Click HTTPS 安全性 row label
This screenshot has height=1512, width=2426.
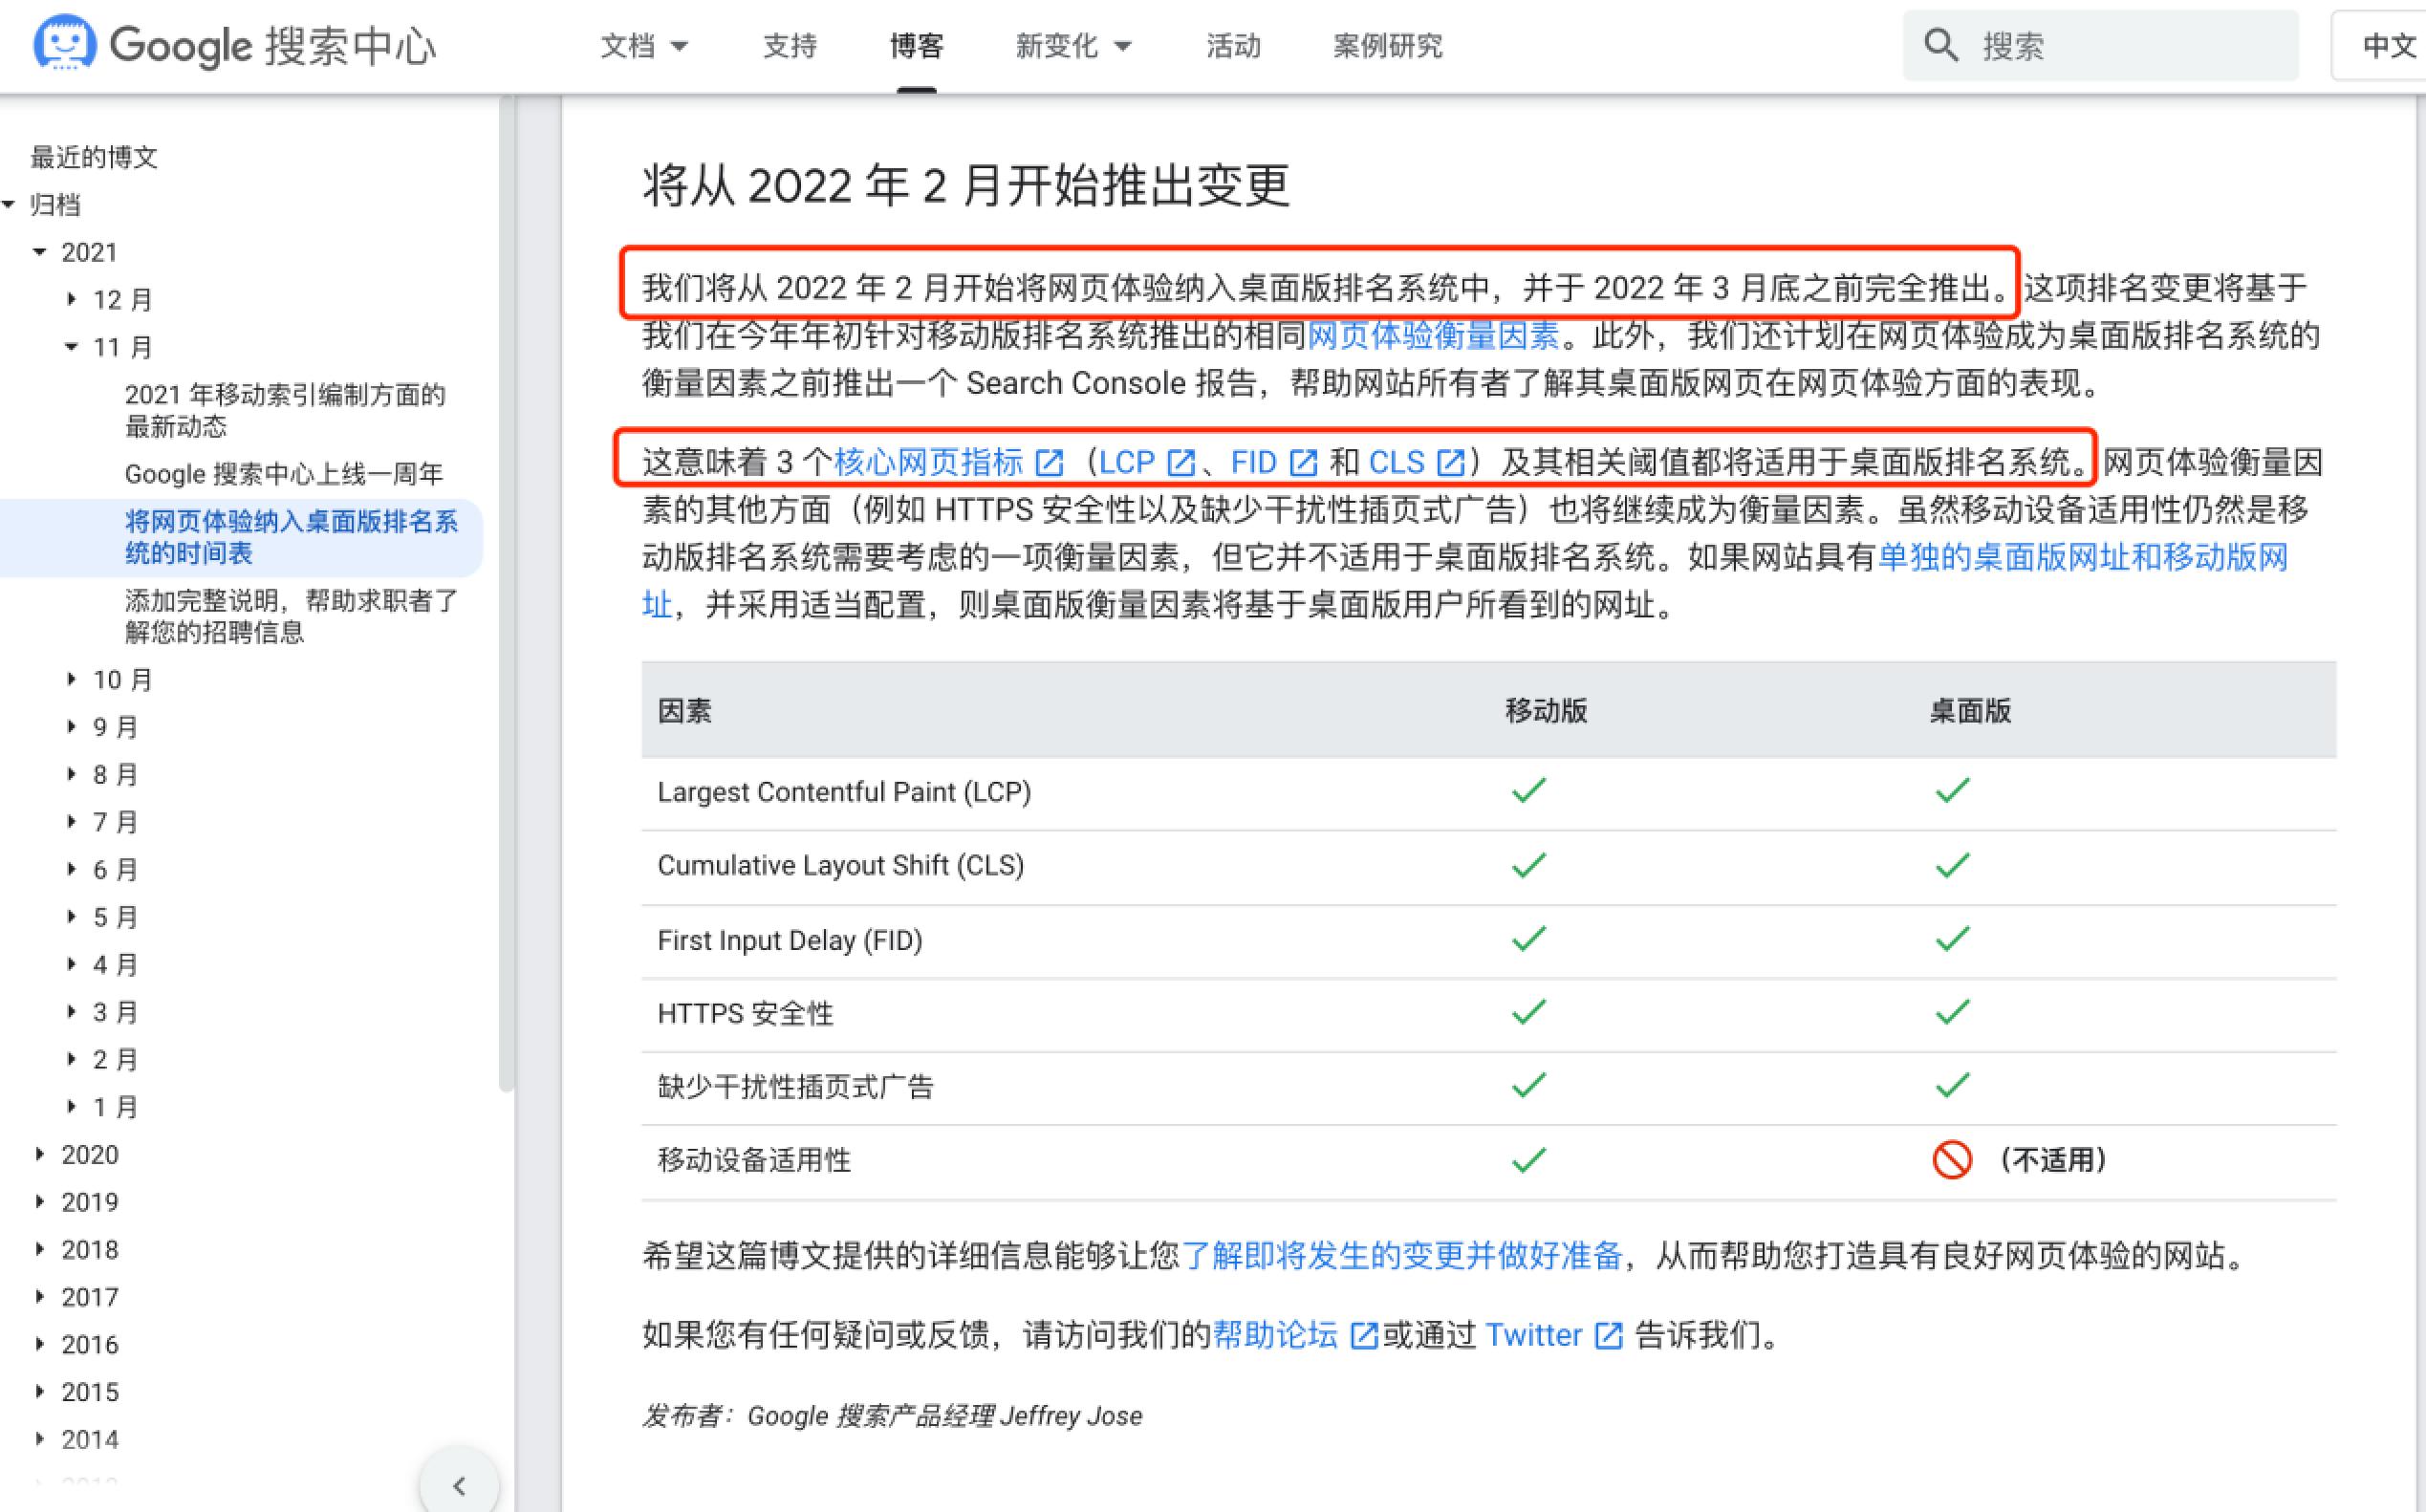pyautogui.click(x=745, y=1013)
